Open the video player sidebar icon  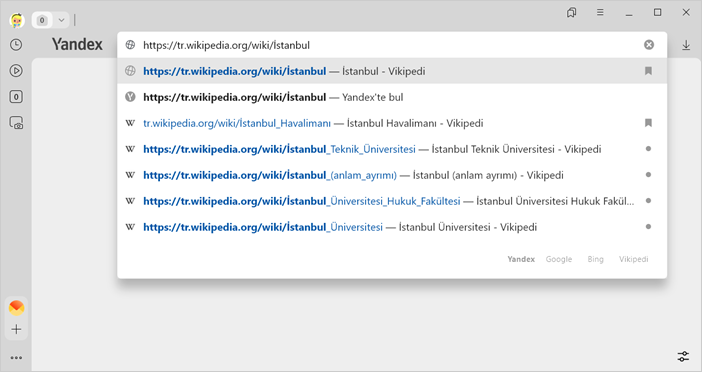pos(16,71)
